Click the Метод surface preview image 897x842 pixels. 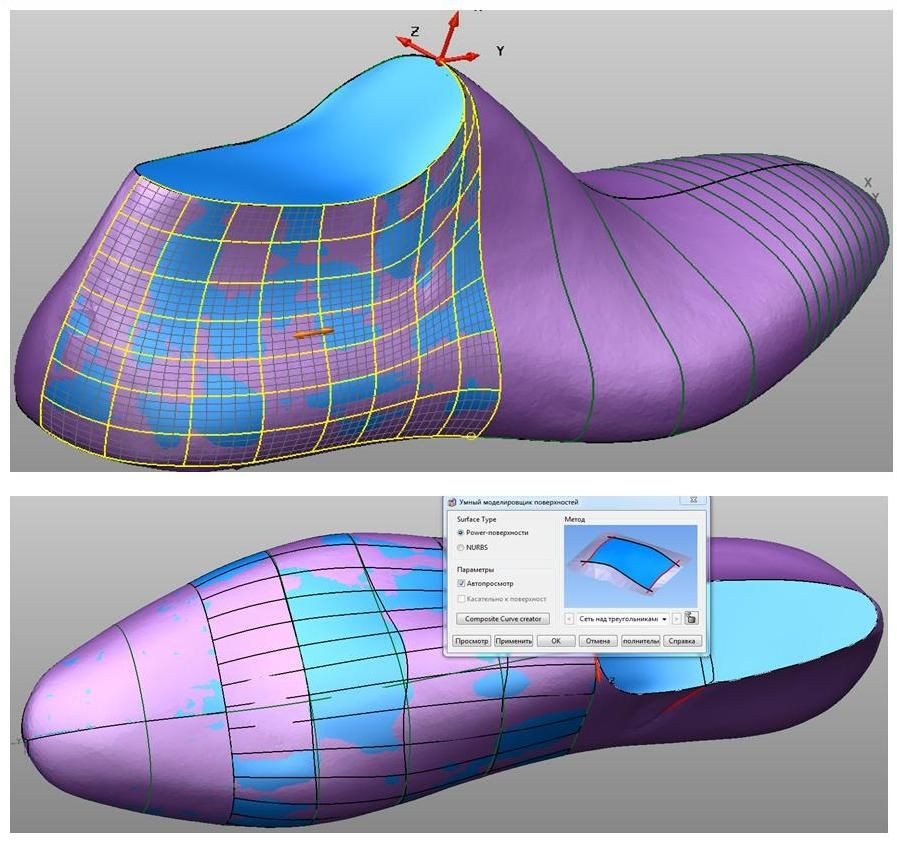[x=630, y=565]
